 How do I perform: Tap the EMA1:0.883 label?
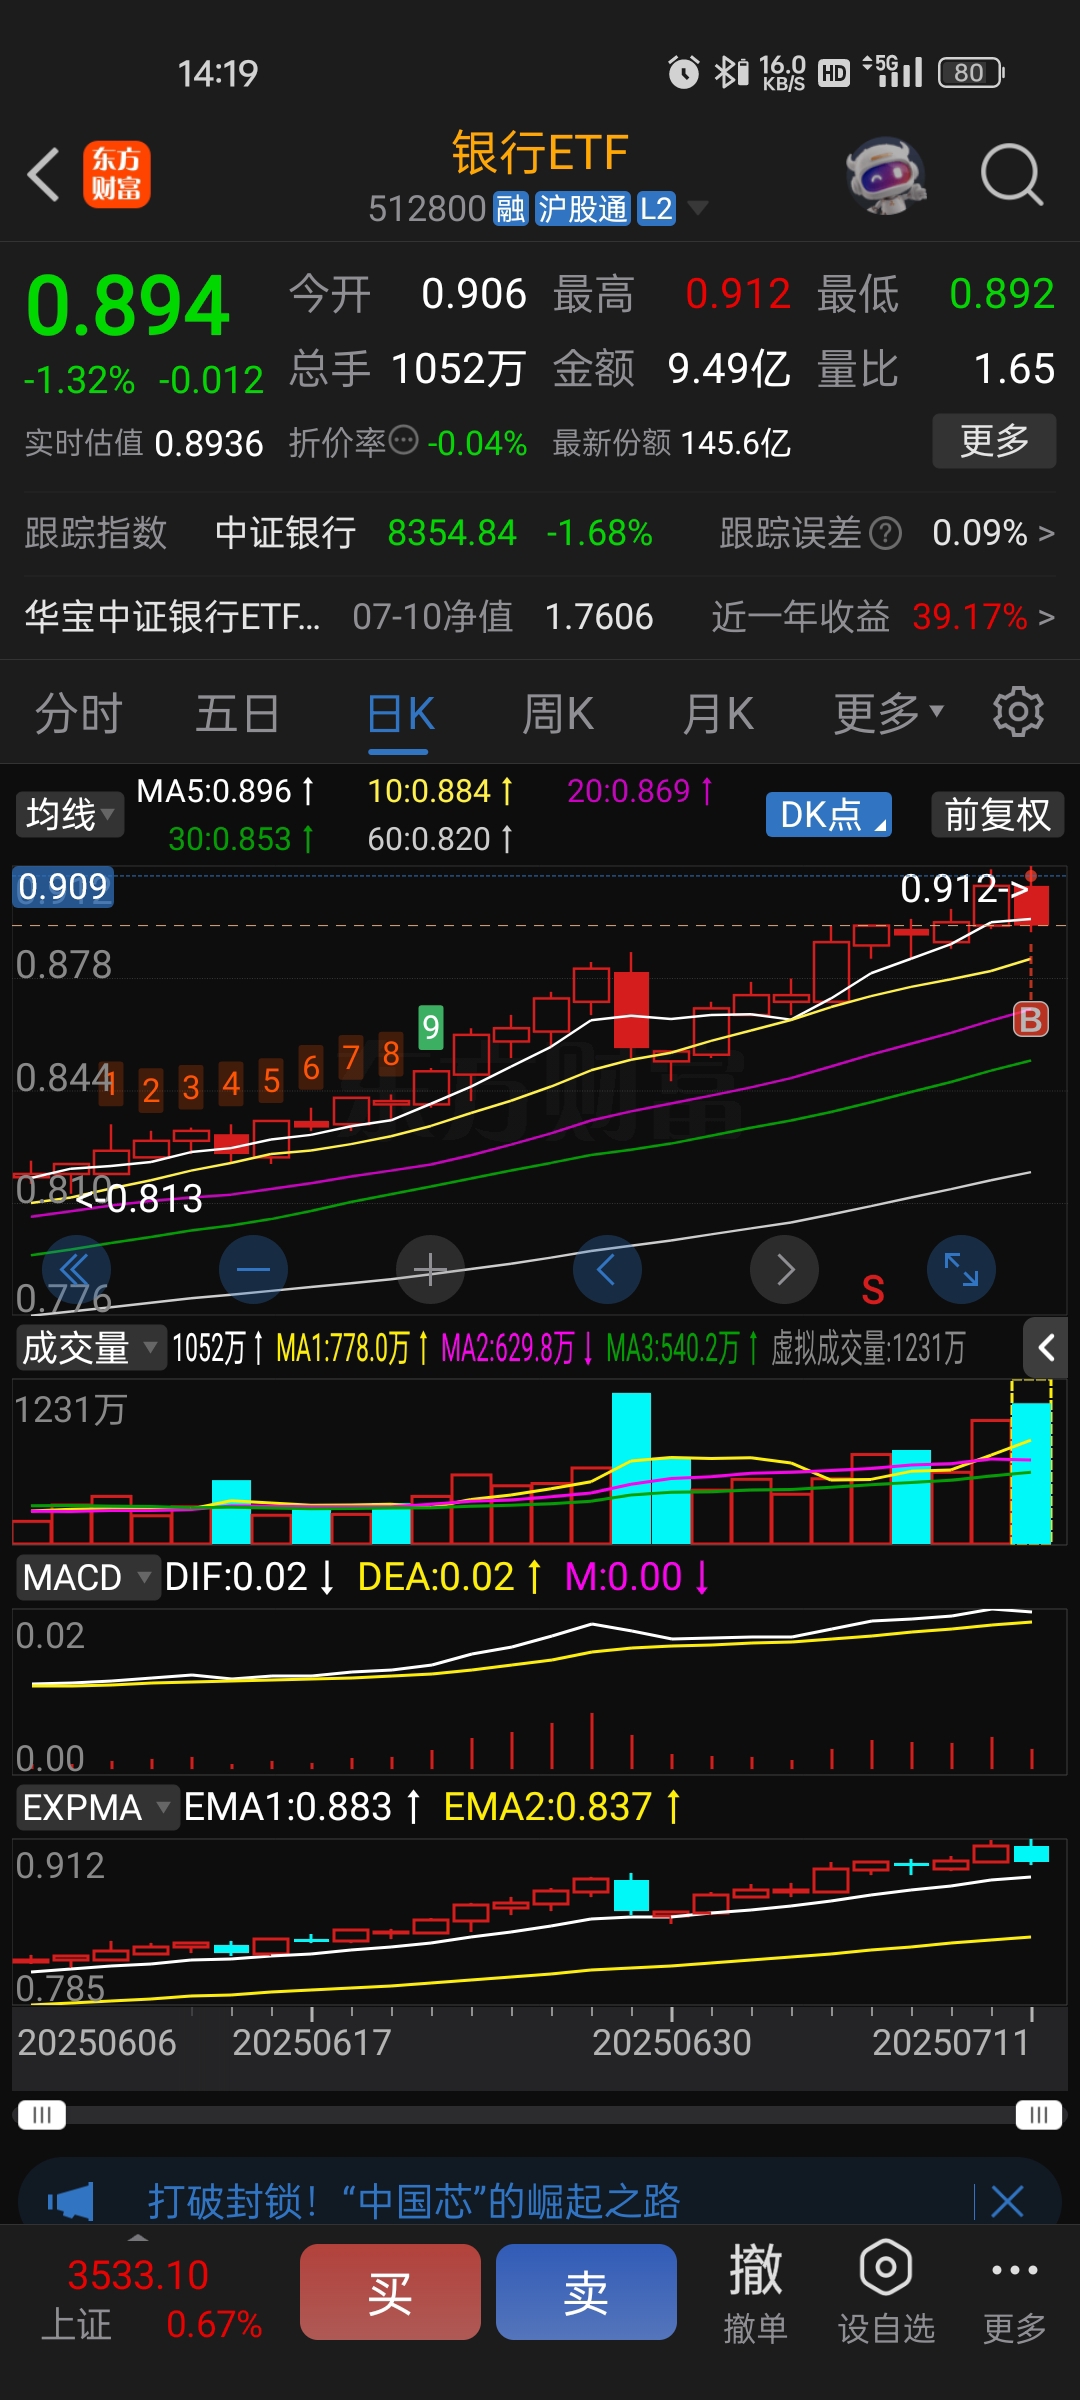pyautogui.click(x=302, y=1807)
